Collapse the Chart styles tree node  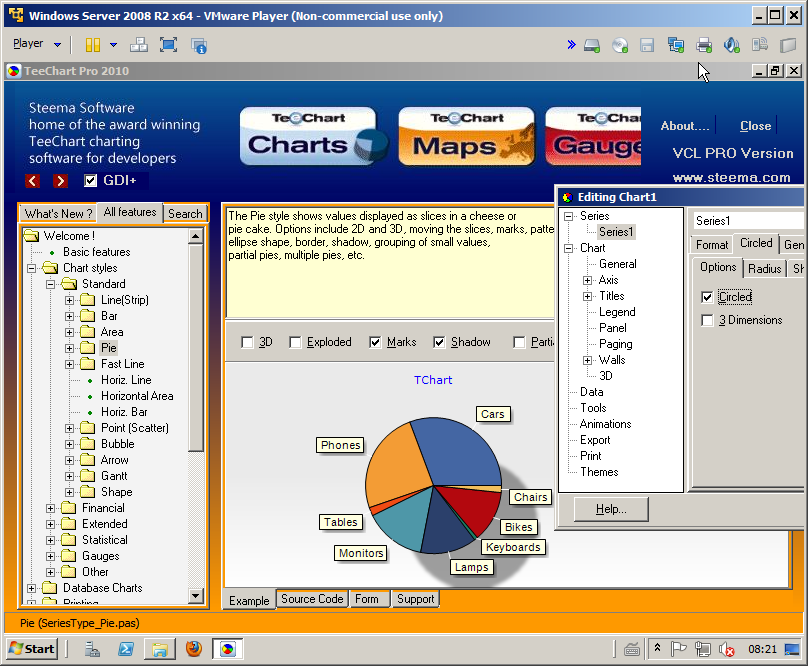coord(31,268)
